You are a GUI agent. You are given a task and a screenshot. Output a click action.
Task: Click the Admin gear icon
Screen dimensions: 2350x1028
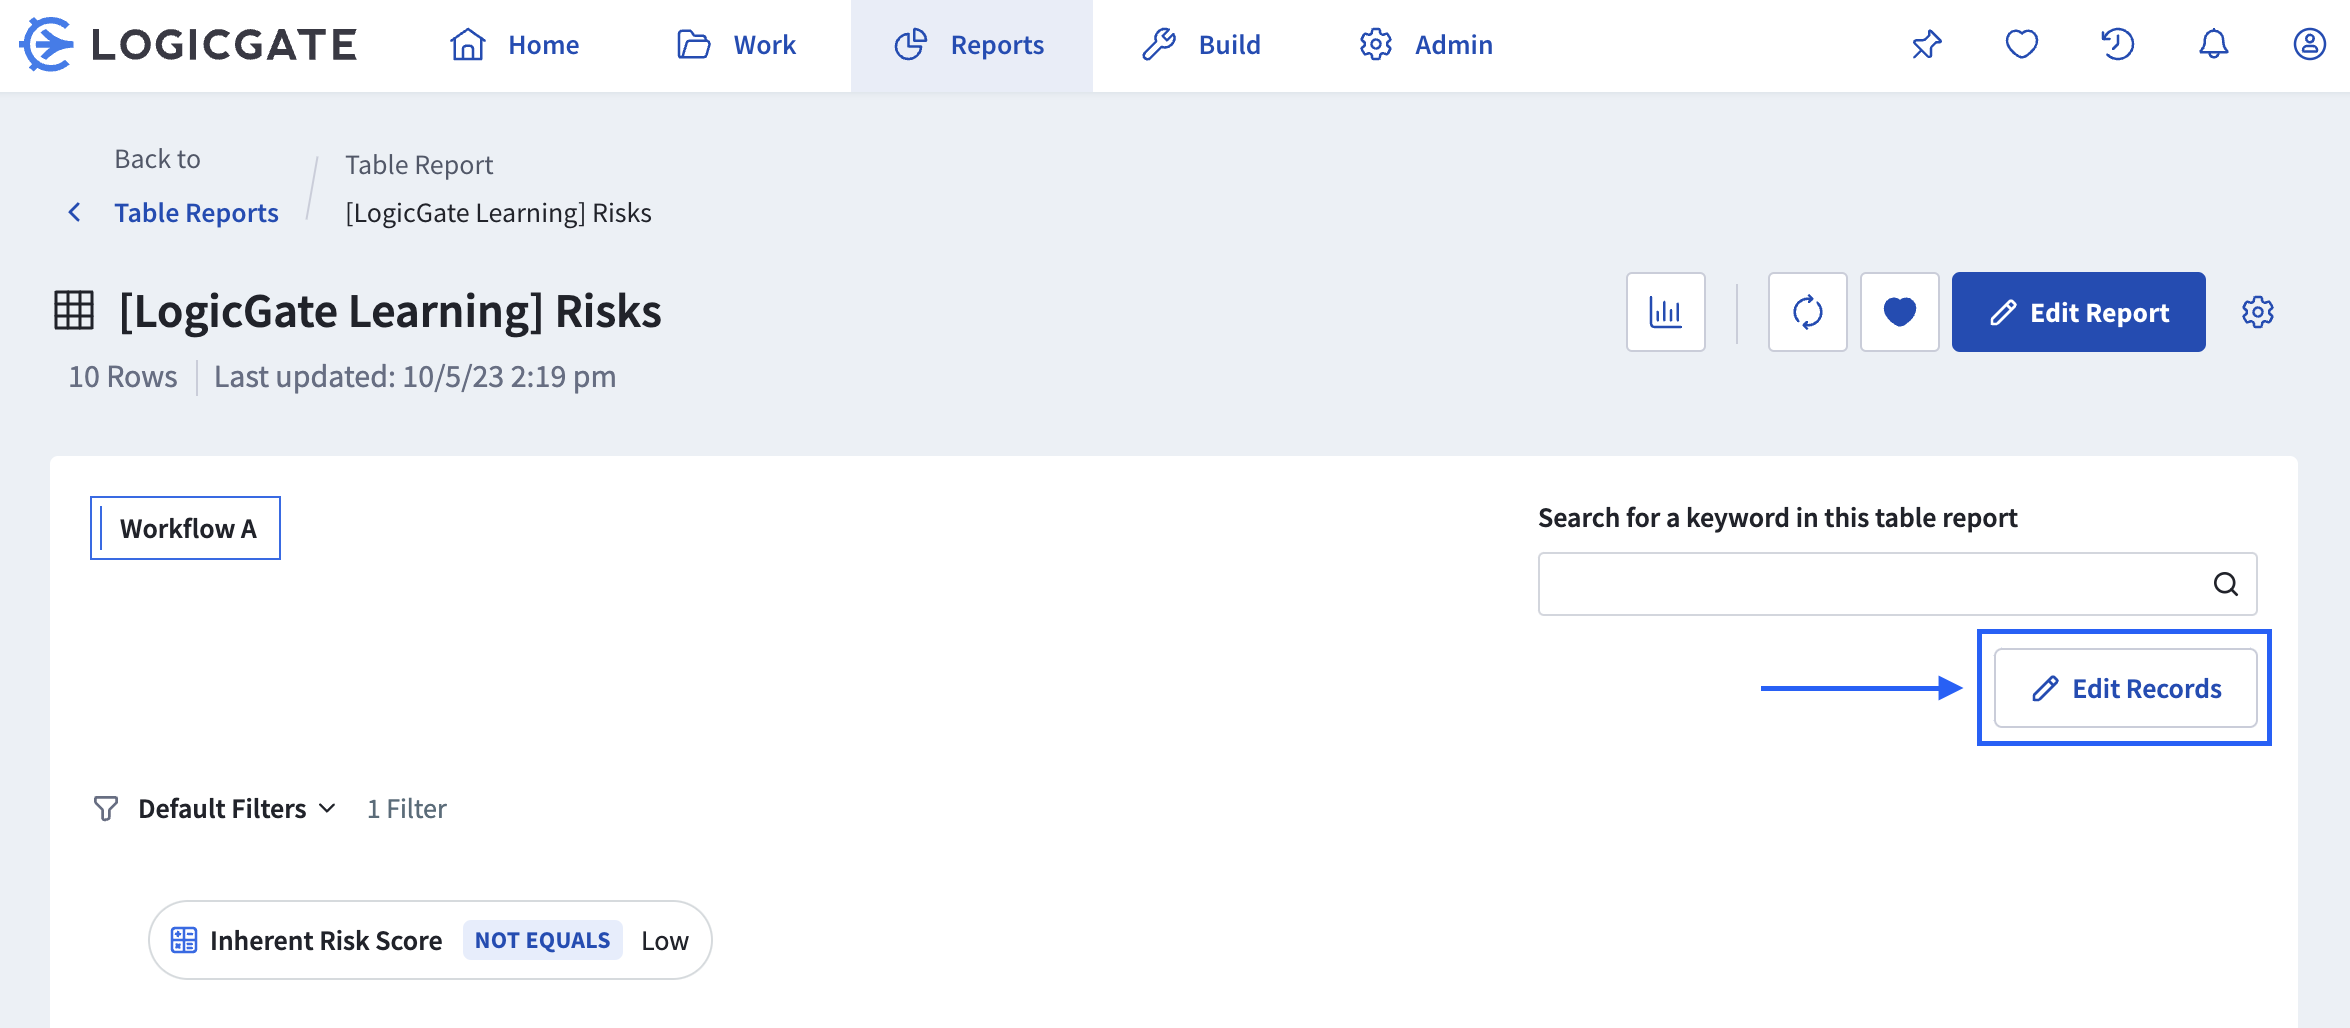(1376, 45)
